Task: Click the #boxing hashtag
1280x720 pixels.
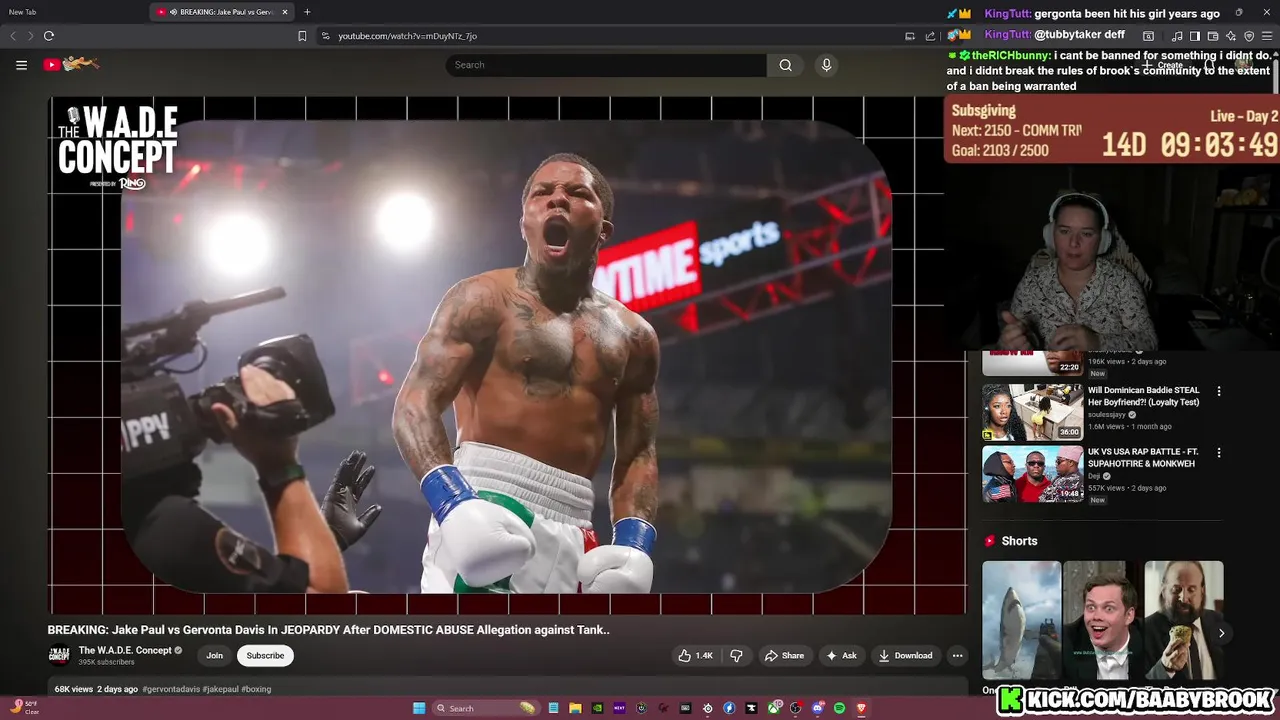Action: [256, 689]
